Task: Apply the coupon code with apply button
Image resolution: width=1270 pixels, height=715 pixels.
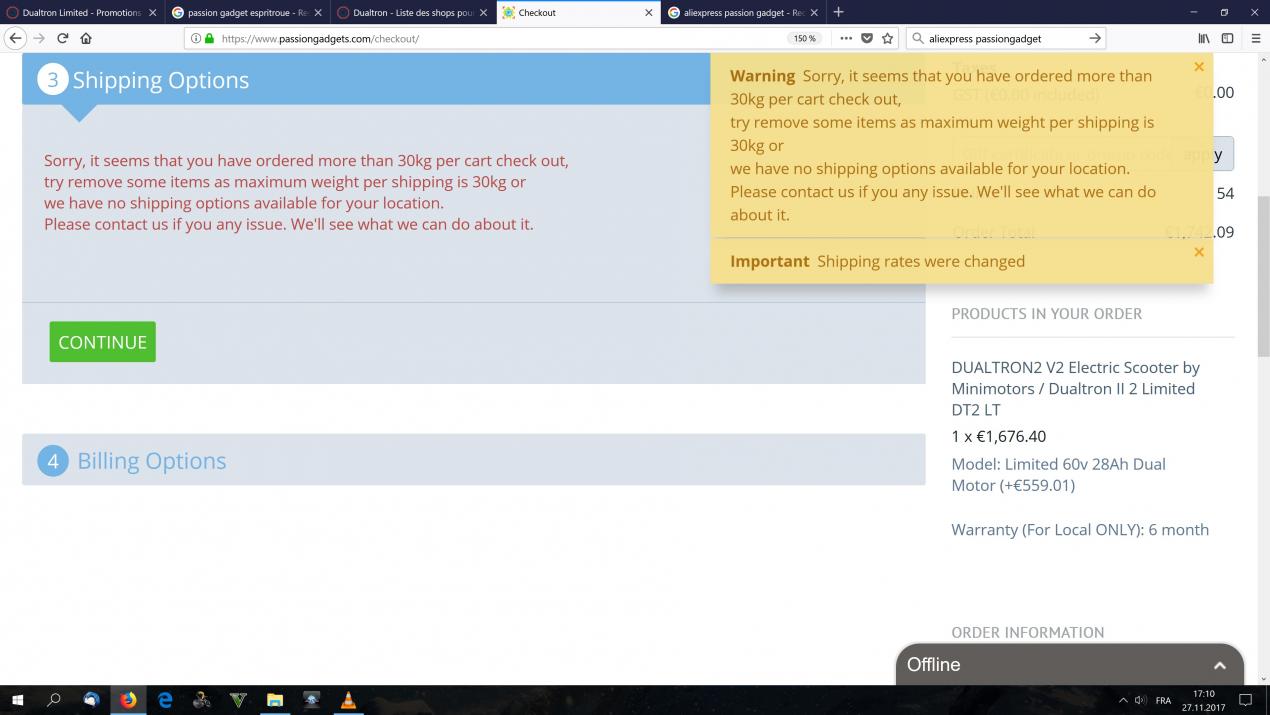Action: tap(1202, 154)
